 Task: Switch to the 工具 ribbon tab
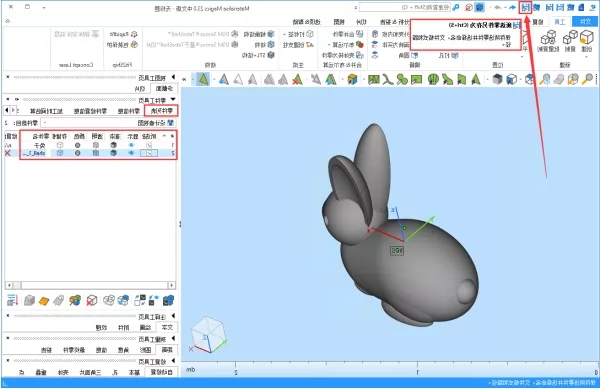click(x=559, y=22)
